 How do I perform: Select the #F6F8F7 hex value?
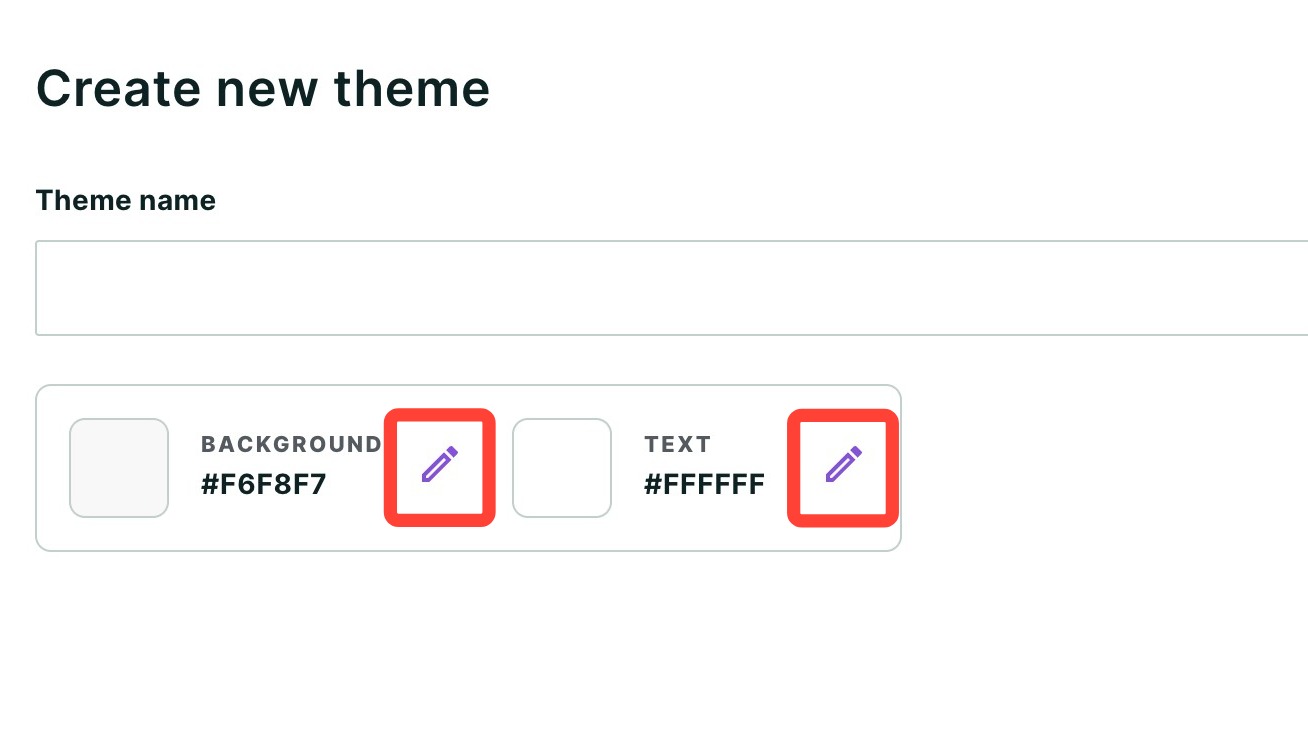pos(264,485)
